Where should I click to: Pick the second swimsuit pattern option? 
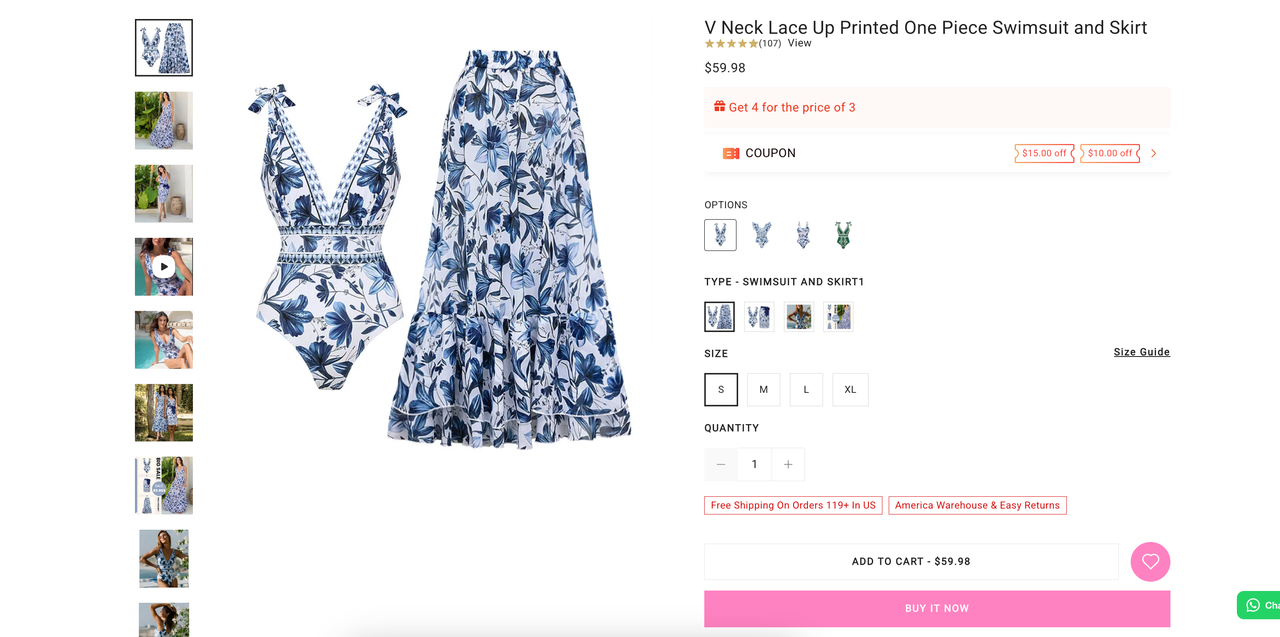coord(761,235)
